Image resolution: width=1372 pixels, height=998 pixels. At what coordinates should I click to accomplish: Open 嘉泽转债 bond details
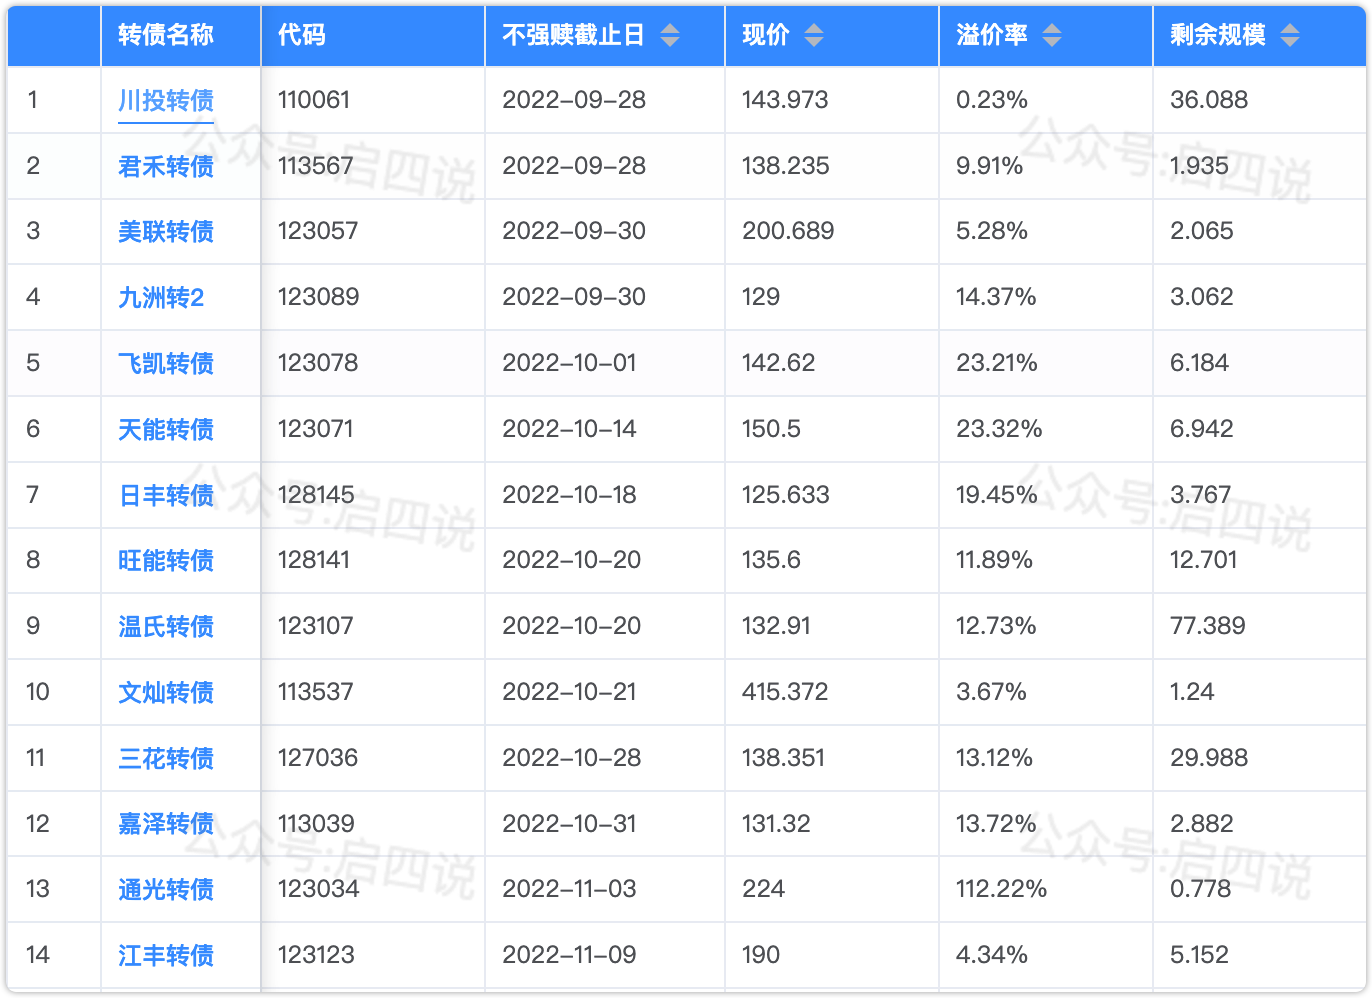pos(166,824)
